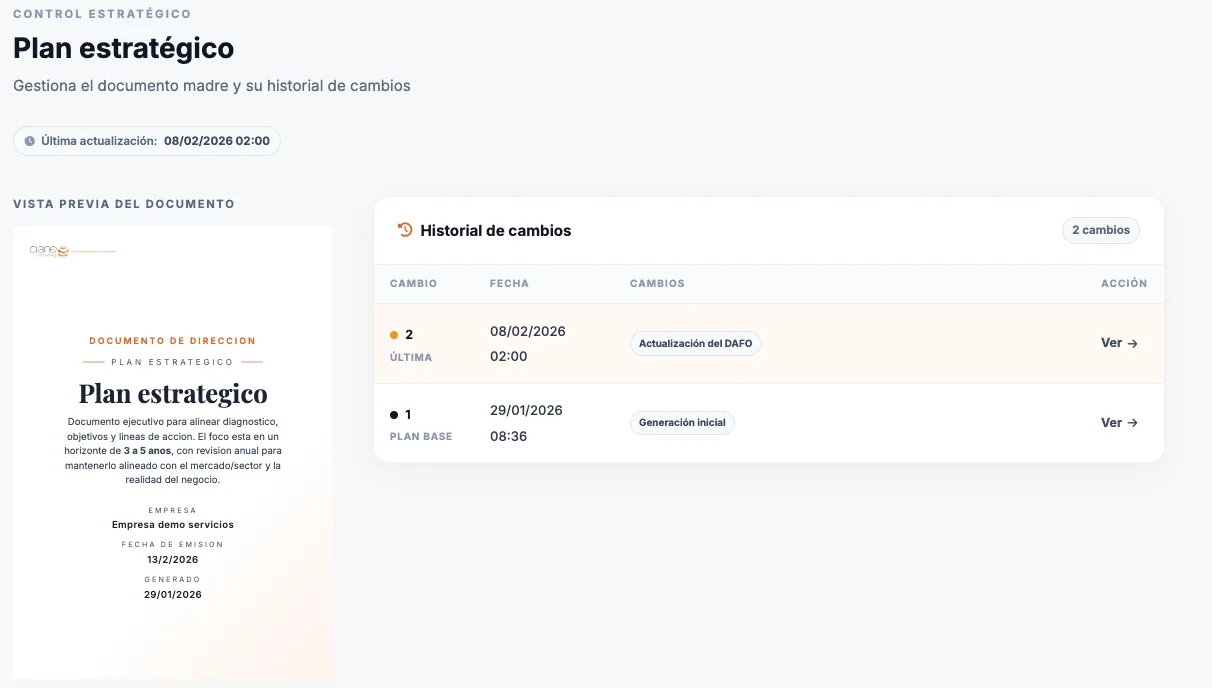This screenshot has width=1212, height=688.
Task: Click the Actualización del DAFO tag
Action: 696,343
